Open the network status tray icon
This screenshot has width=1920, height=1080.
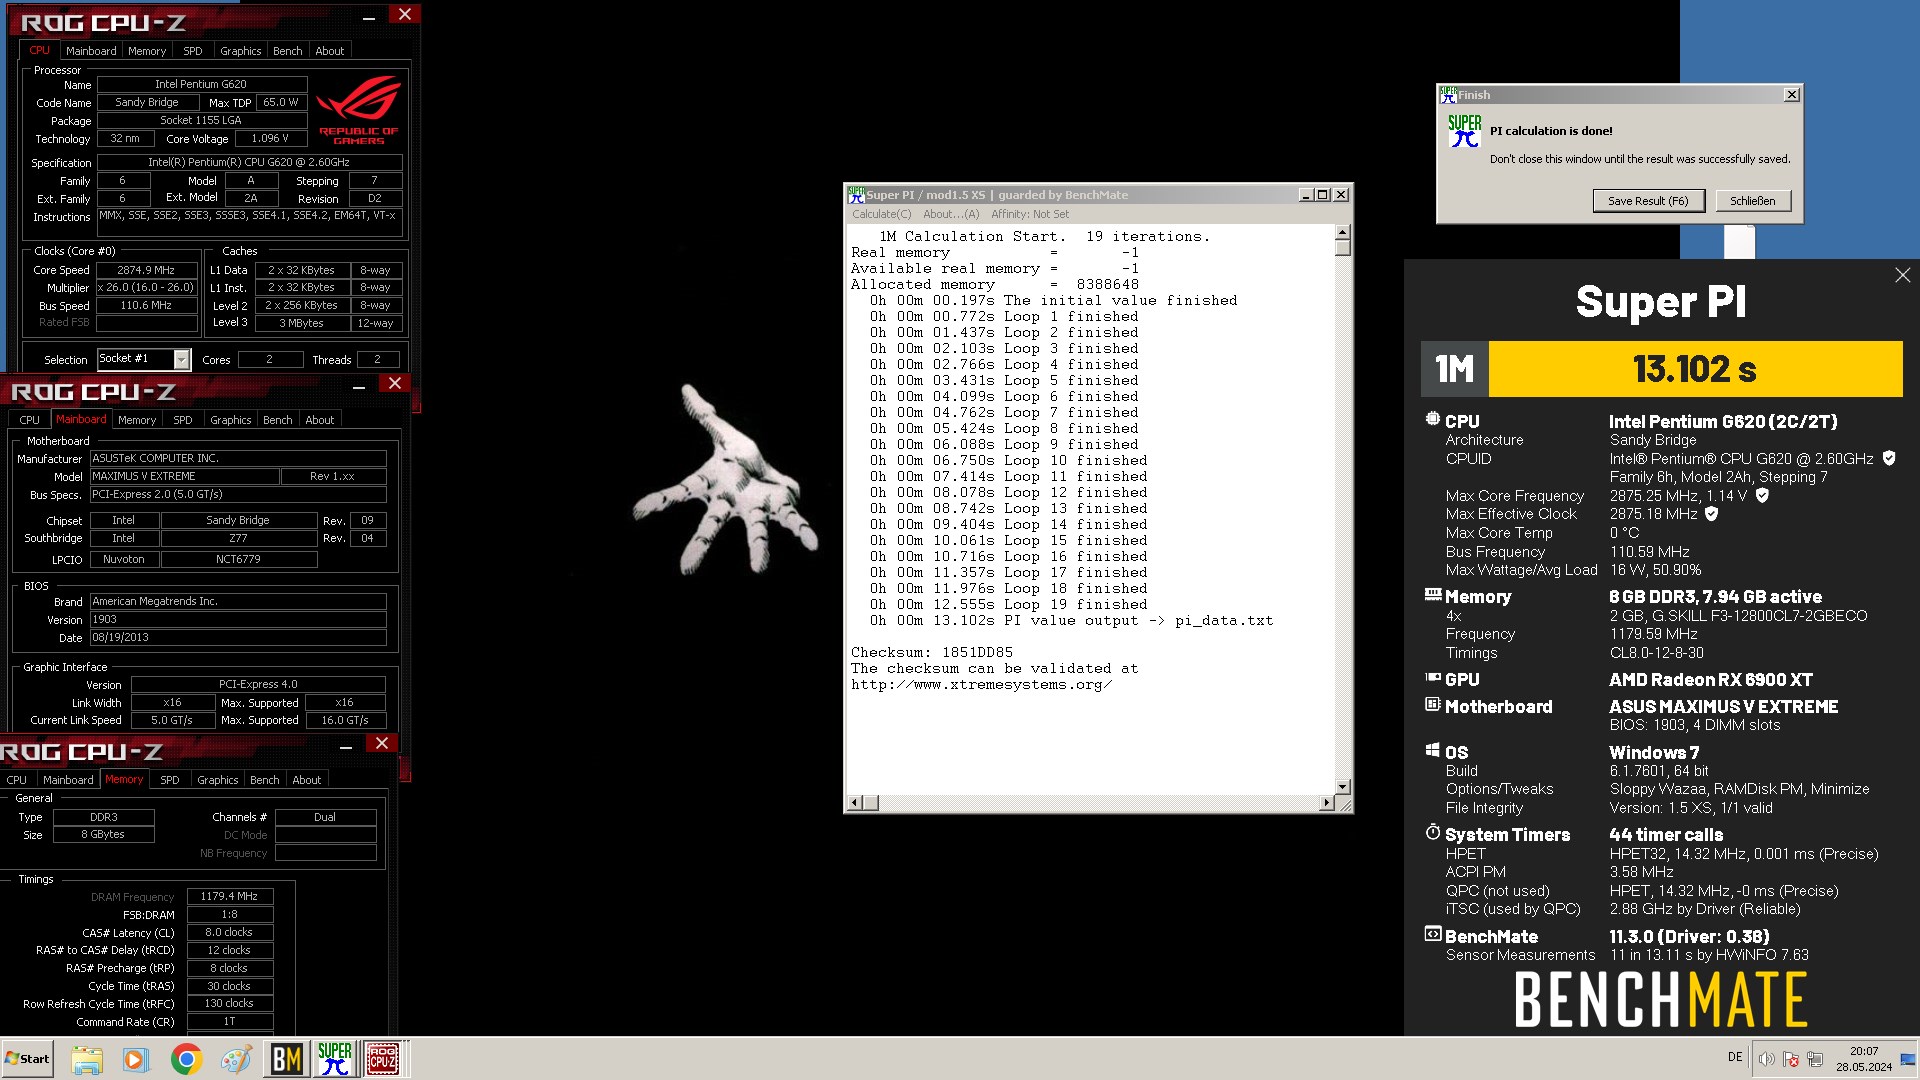[1815, 1059]
